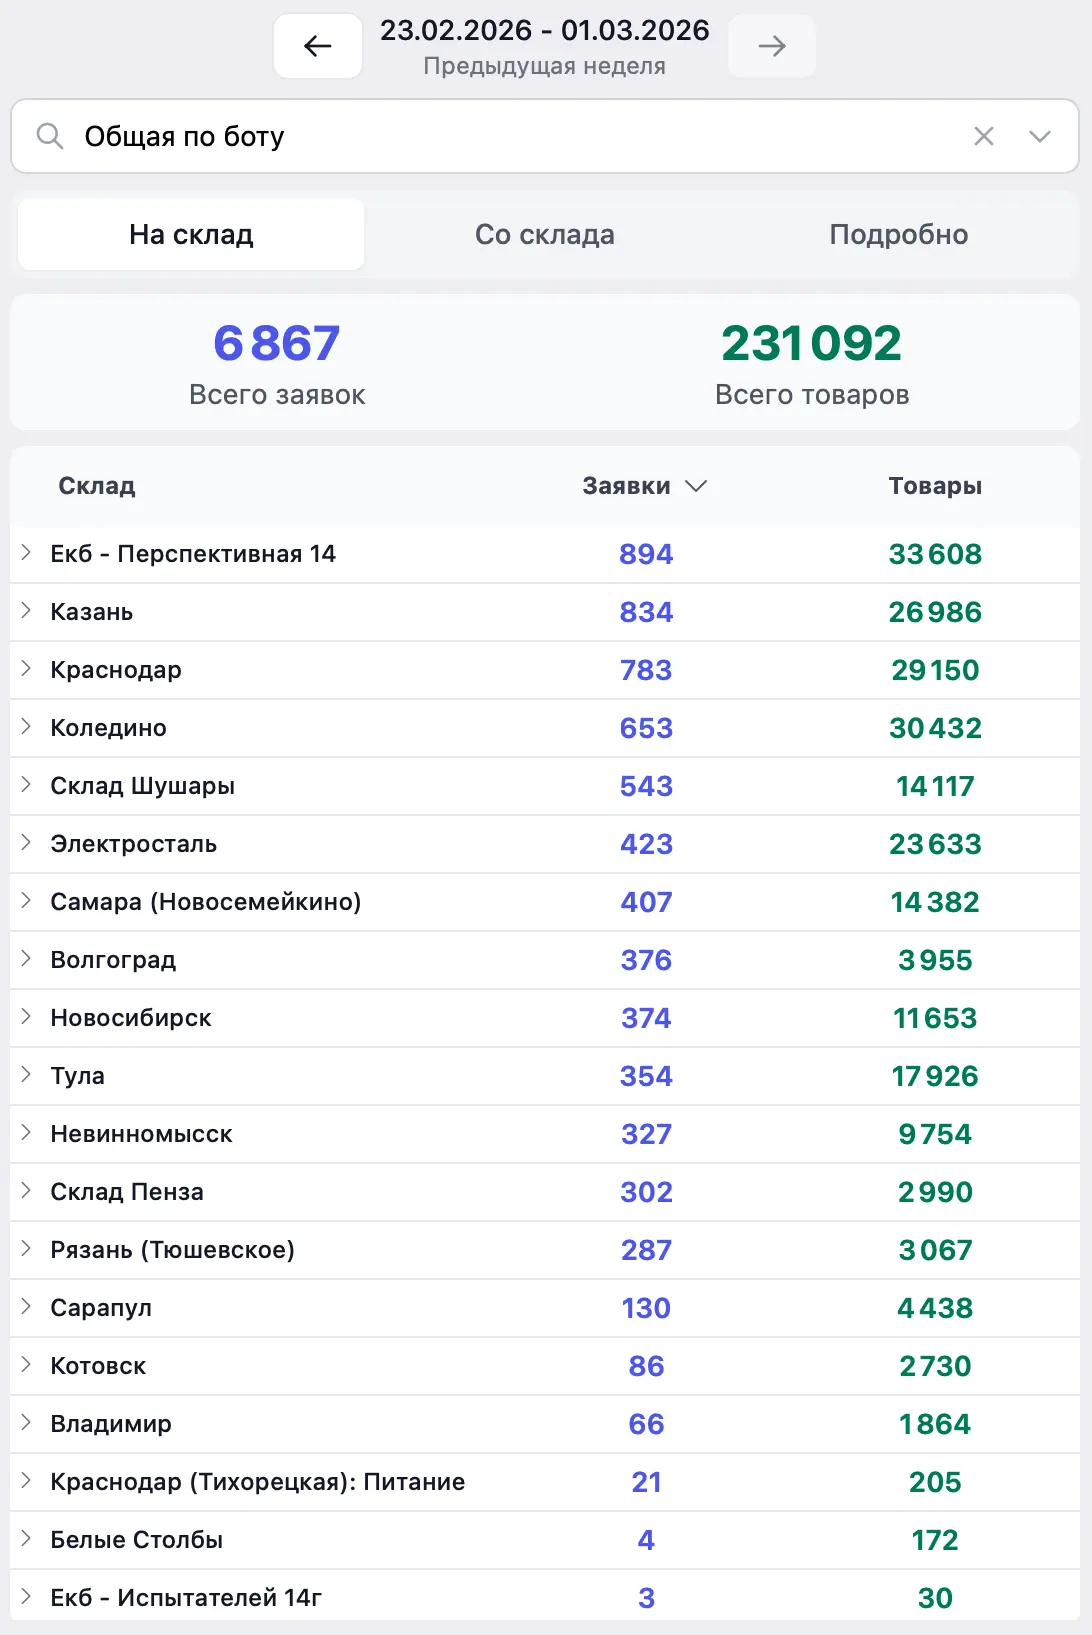Switch to the 'Со склада' tab
Viewport: 1092px width, 1635px height.
544,235
